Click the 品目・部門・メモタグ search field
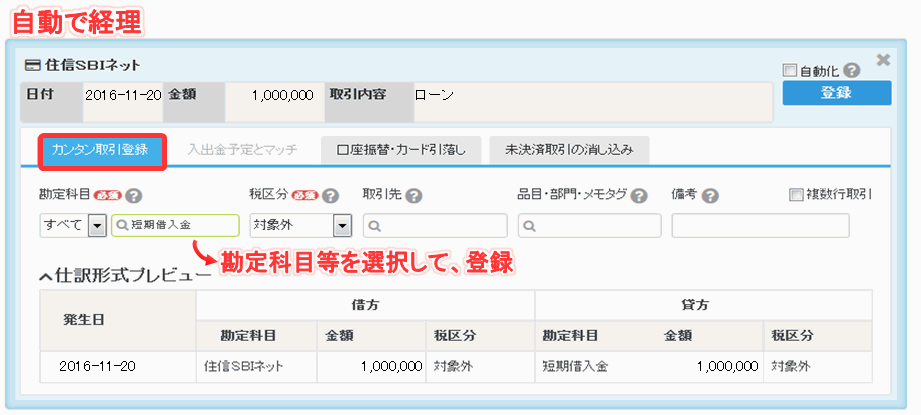 [590, 225]
